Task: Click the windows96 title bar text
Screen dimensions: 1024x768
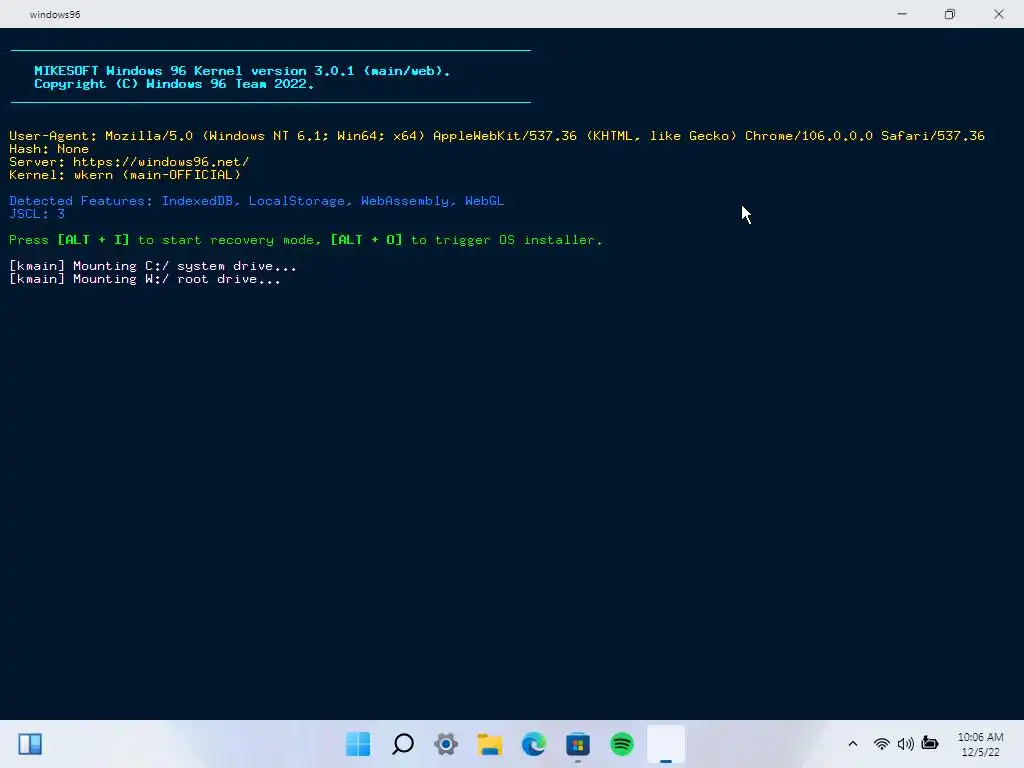Action: pyautogui.click(x=55, y=14)
